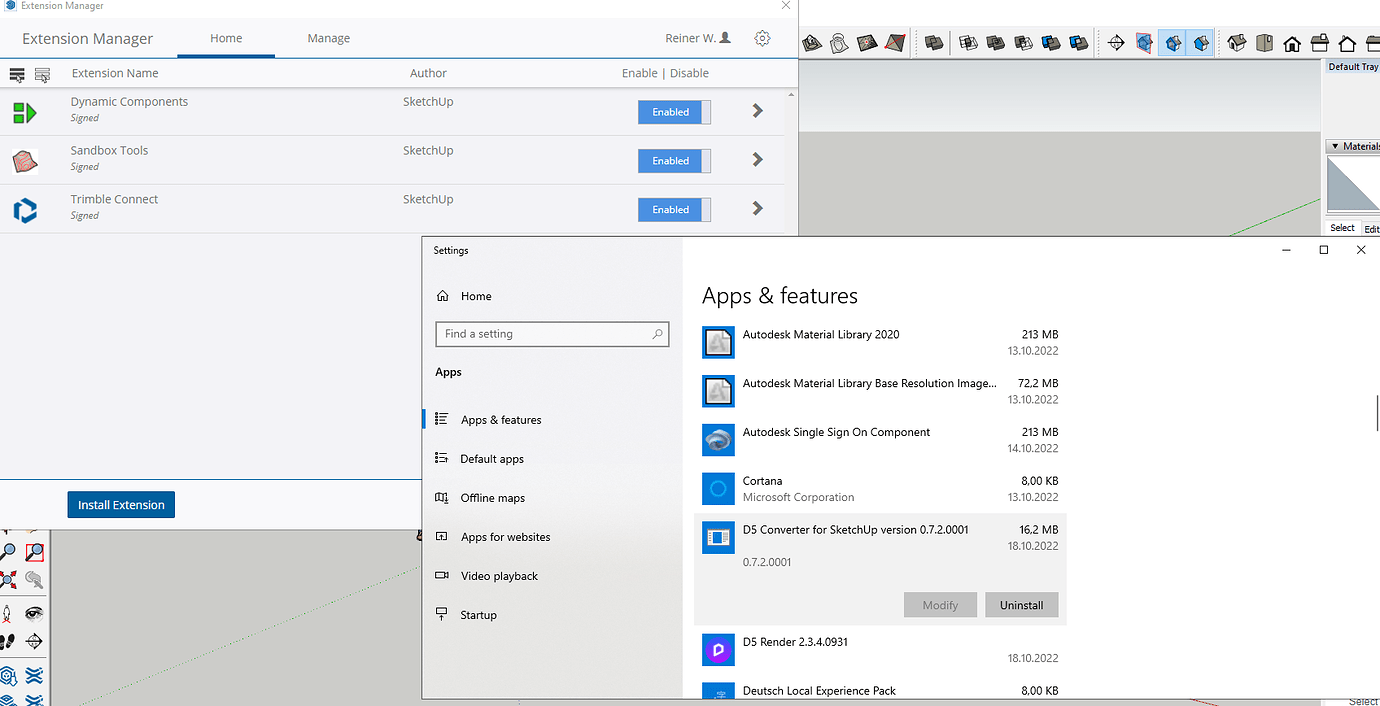Click the current material preview swatch
Screen dimensions: 1380x706
coord(1353,186)
